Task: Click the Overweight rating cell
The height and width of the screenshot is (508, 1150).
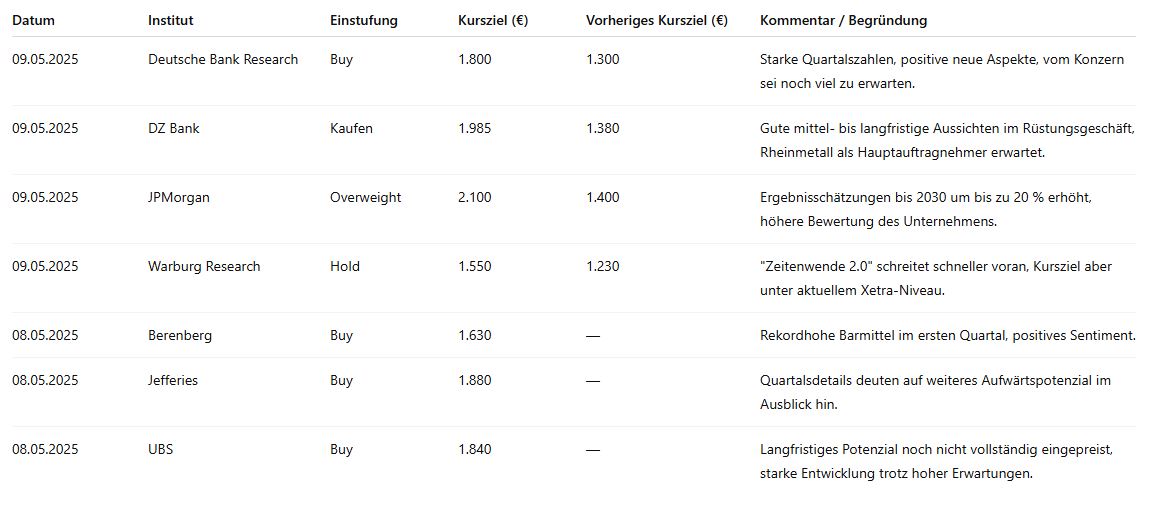Action: coord(365,197)
